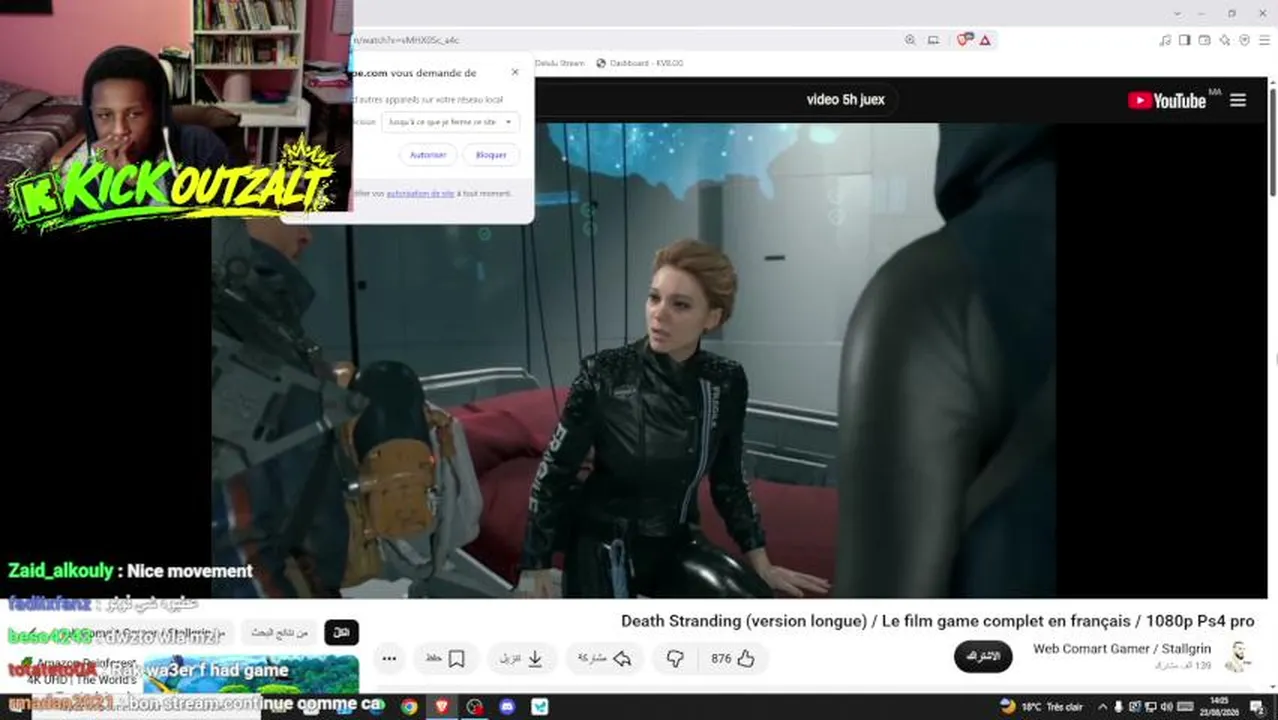Open Discord from the taskbar
1278x720 pixels.
point(507,707)
